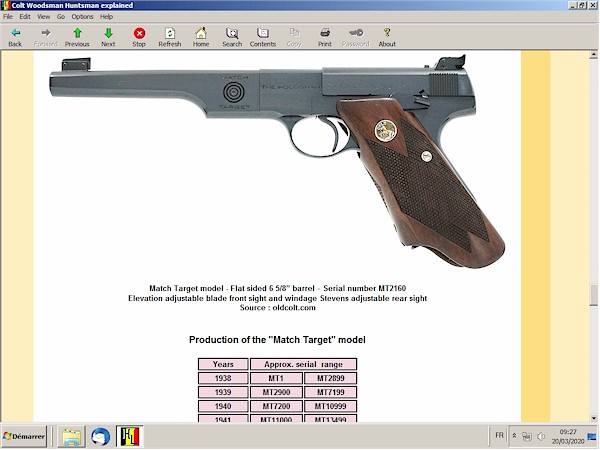Click the "Source : oldcolt.com" caption

(277, 308)
